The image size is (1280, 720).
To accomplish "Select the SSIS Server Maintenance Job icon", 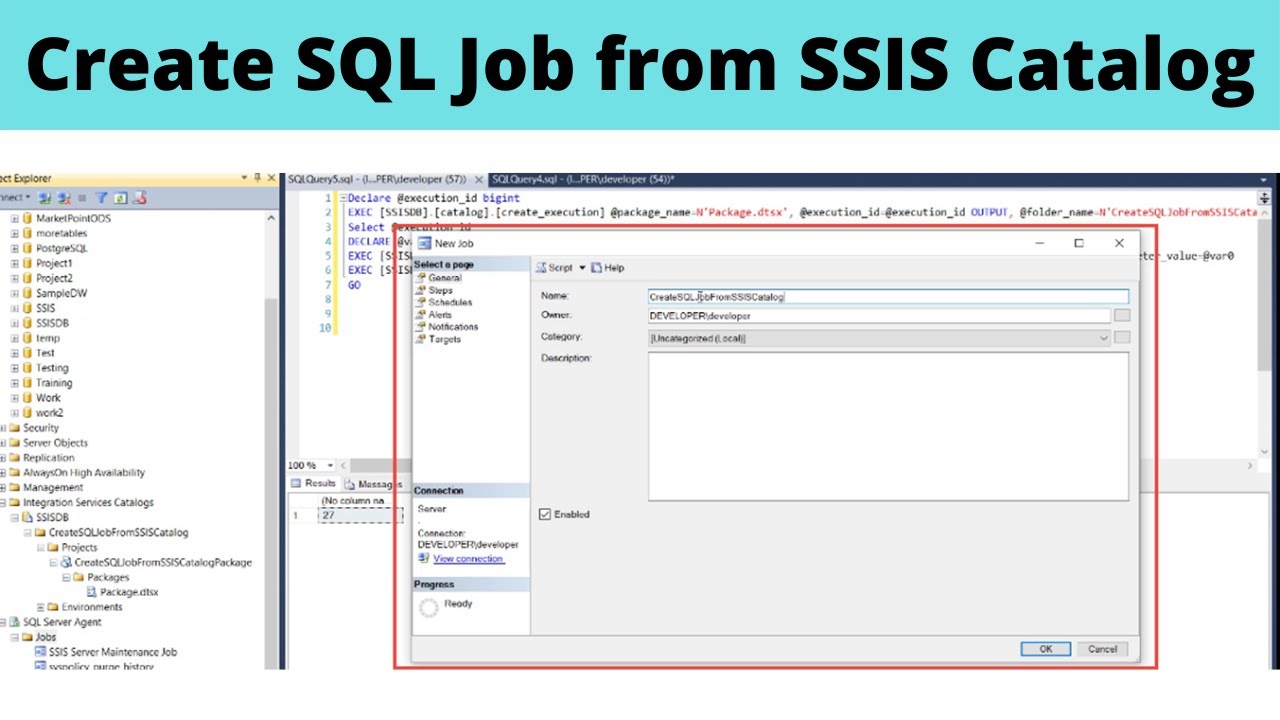I will (40, 652).
